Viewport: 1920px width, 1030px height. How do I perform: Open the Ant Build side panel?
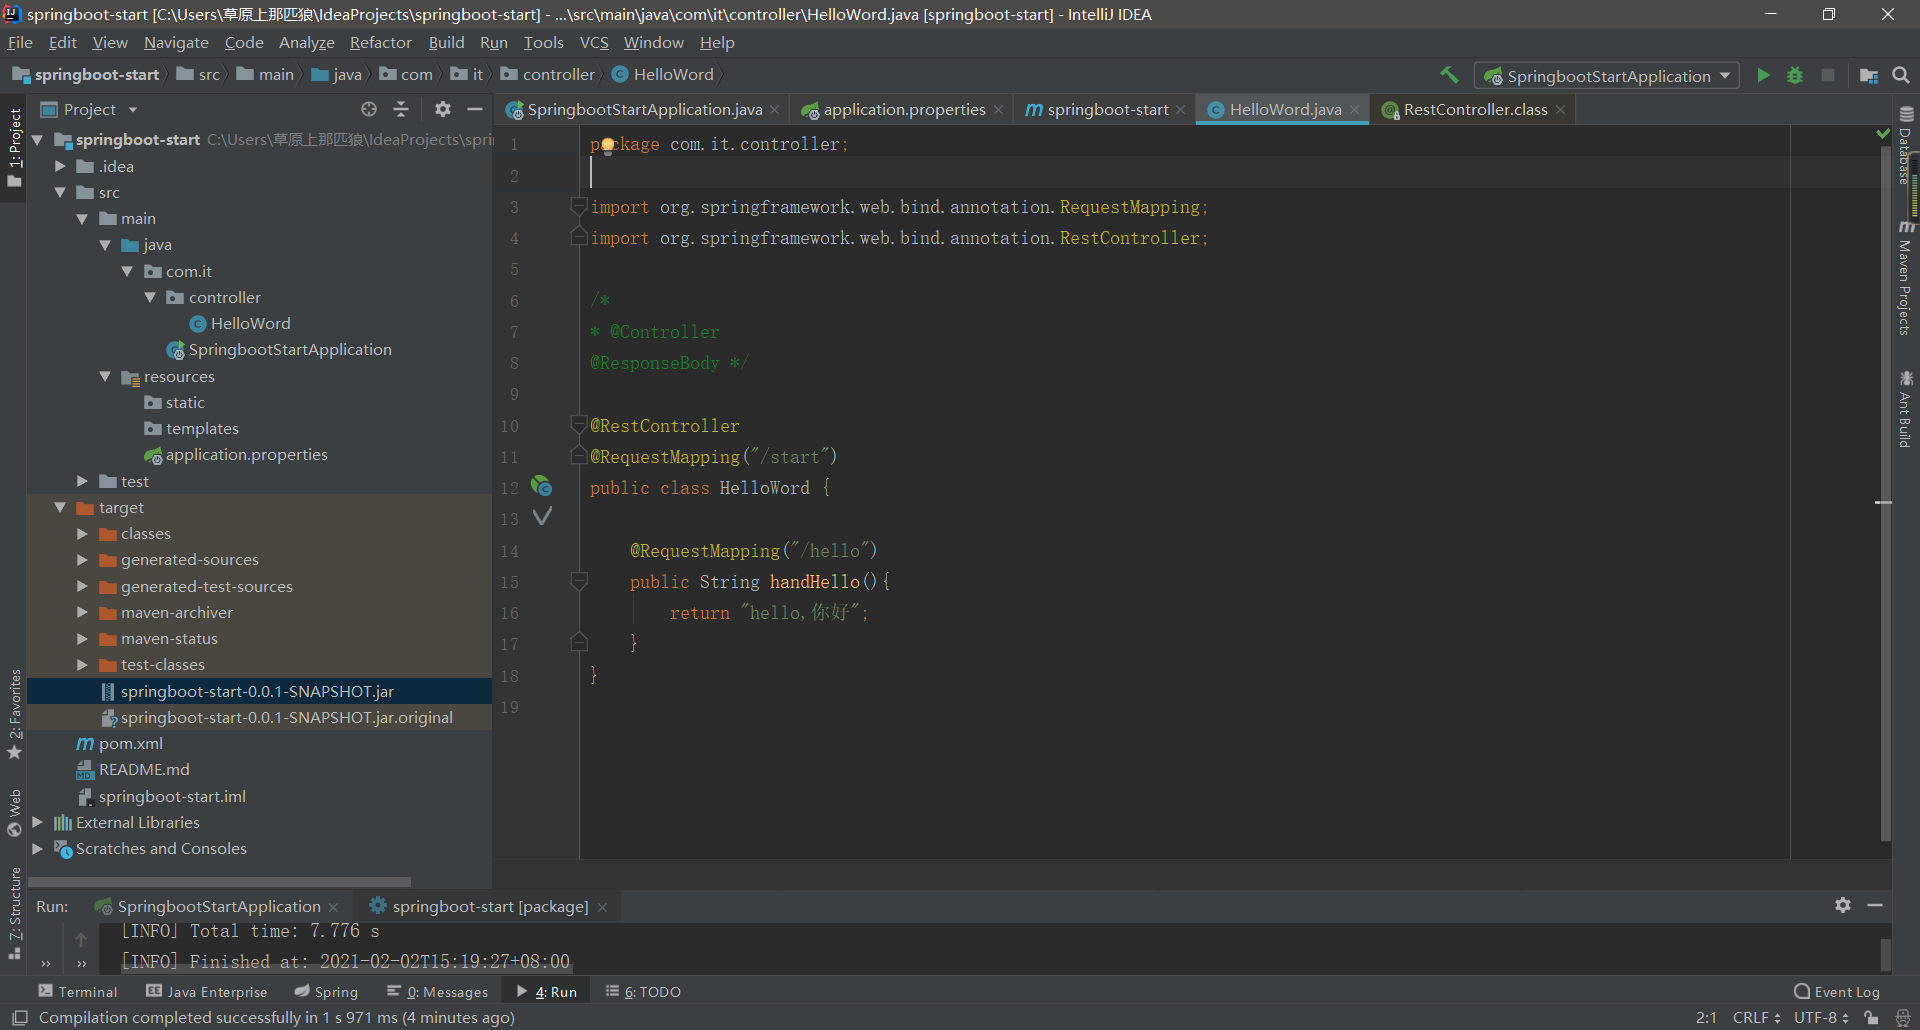click(1906, 409)
